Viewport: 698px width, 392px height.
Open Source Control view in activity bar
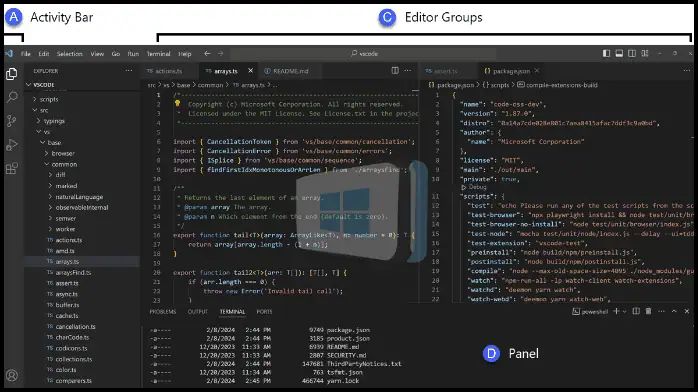pos(12,121)
